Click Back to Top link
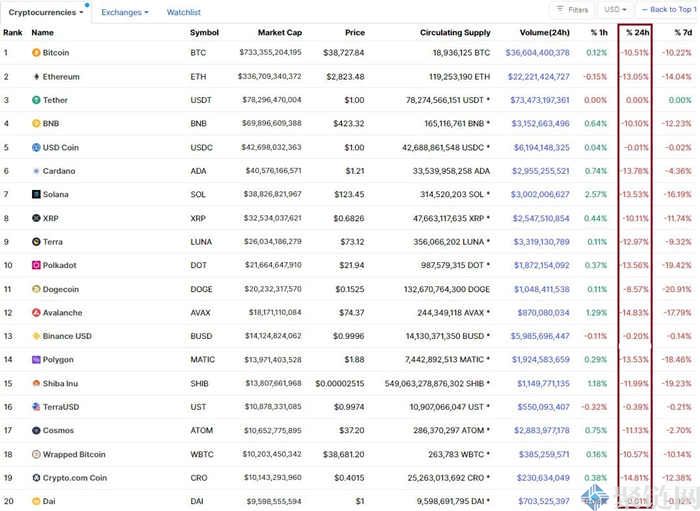Image resolution: width=700 pixels, height=511 pixels. (669, 10)
